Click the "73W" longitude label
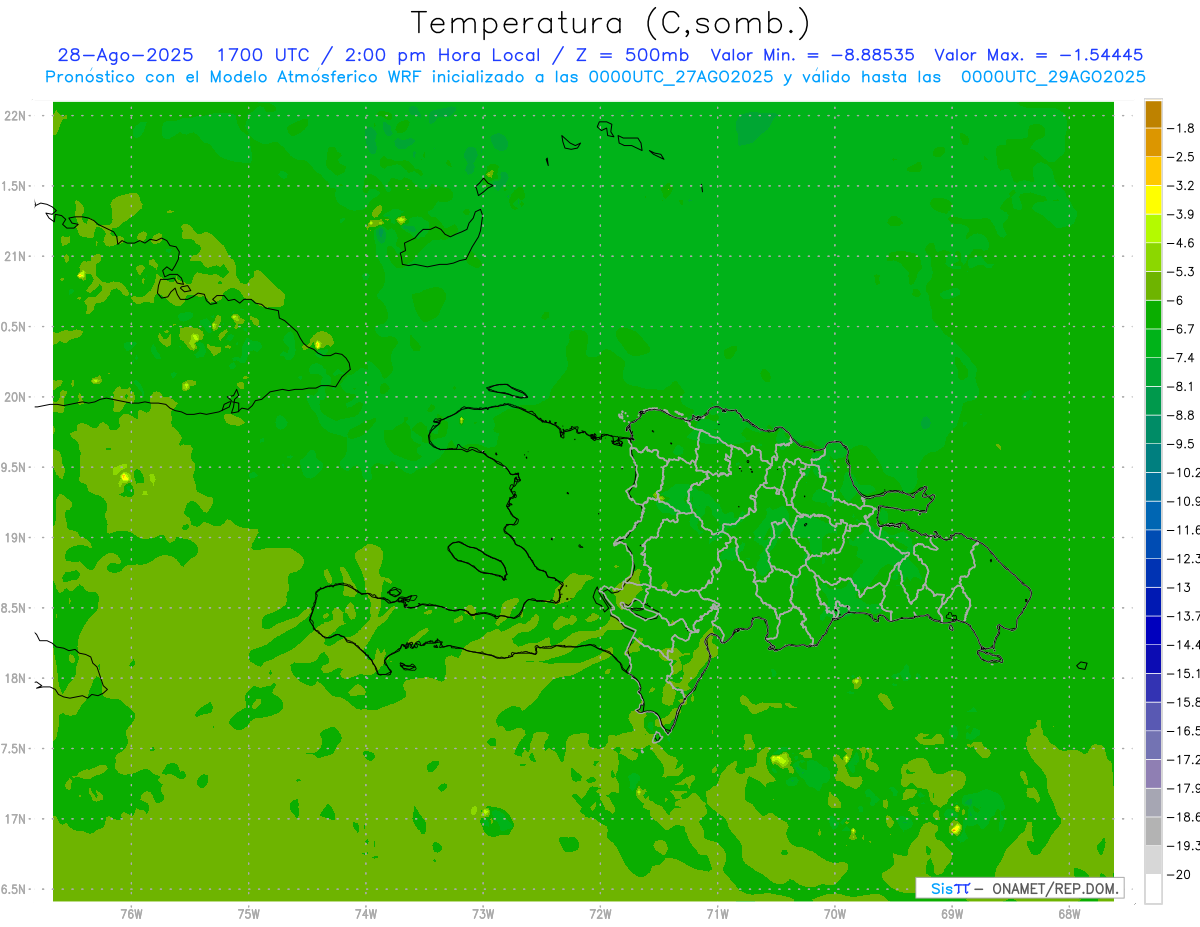 coord(483,914)
